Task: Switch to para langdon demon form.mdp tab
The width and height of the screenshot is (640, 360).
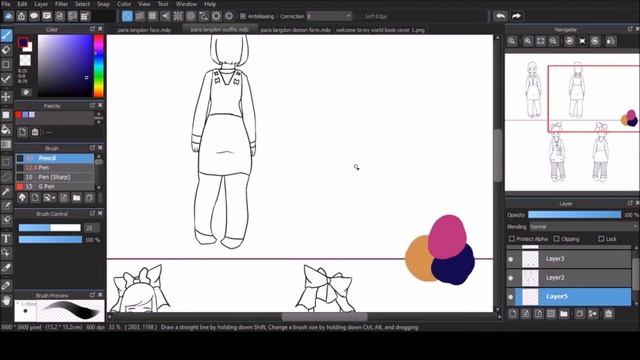Action: pos(295,30)
